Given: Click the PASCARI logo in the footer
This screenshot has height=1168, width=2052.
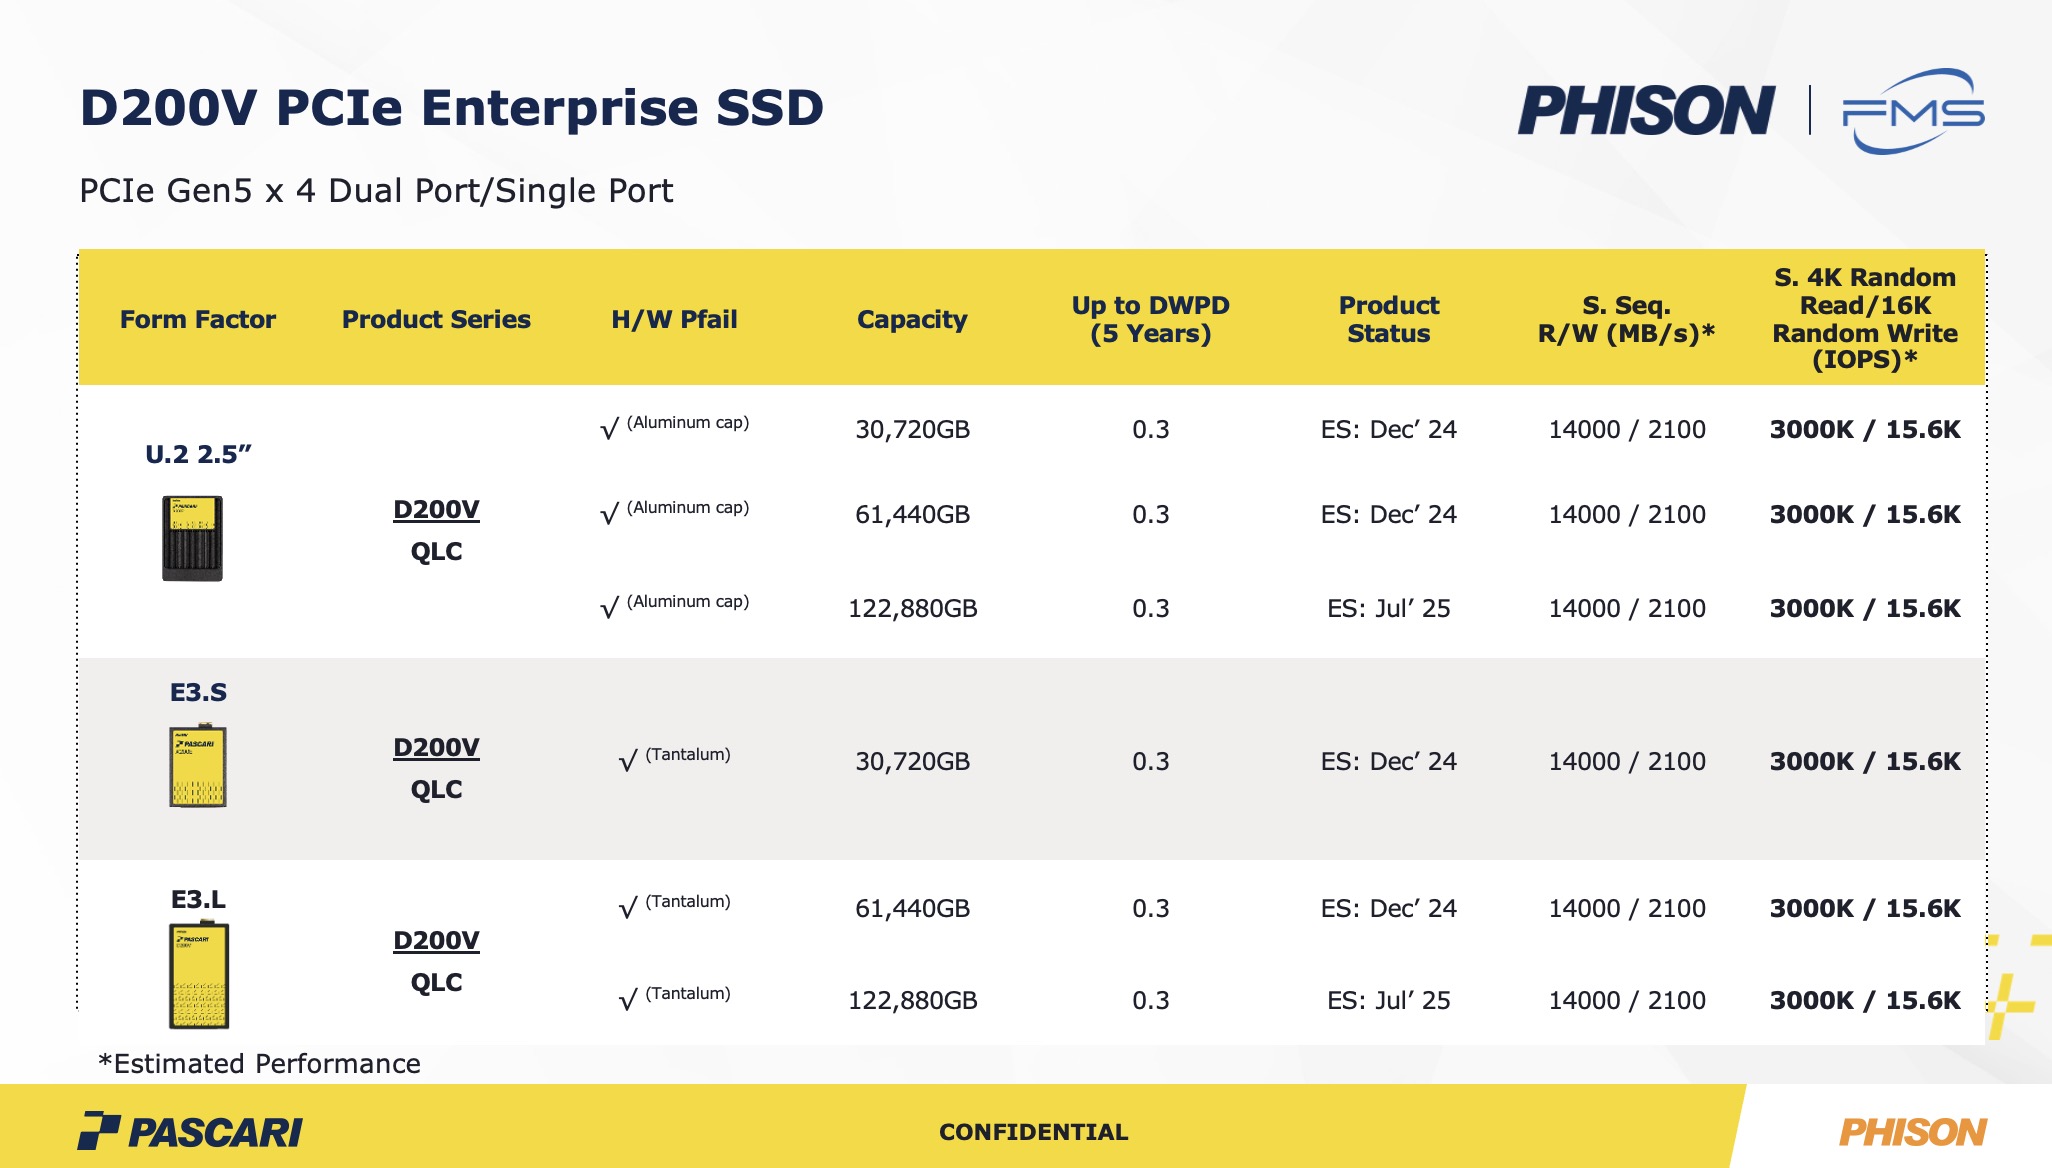Looking at the screenshot, I should click(190, 1131).
